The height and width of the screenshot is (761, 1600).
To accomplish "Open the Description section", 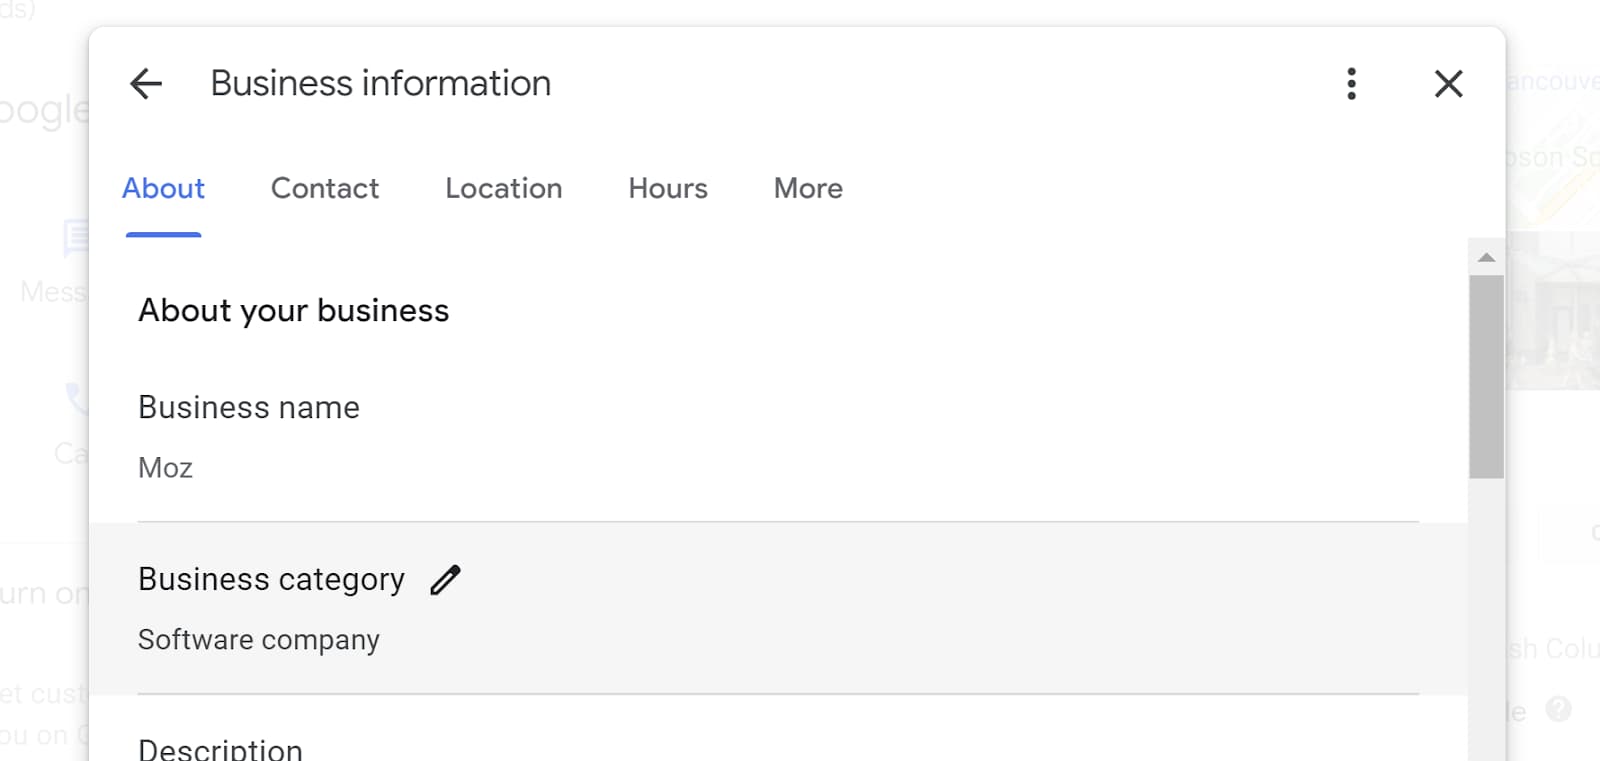I will point(220,750).
